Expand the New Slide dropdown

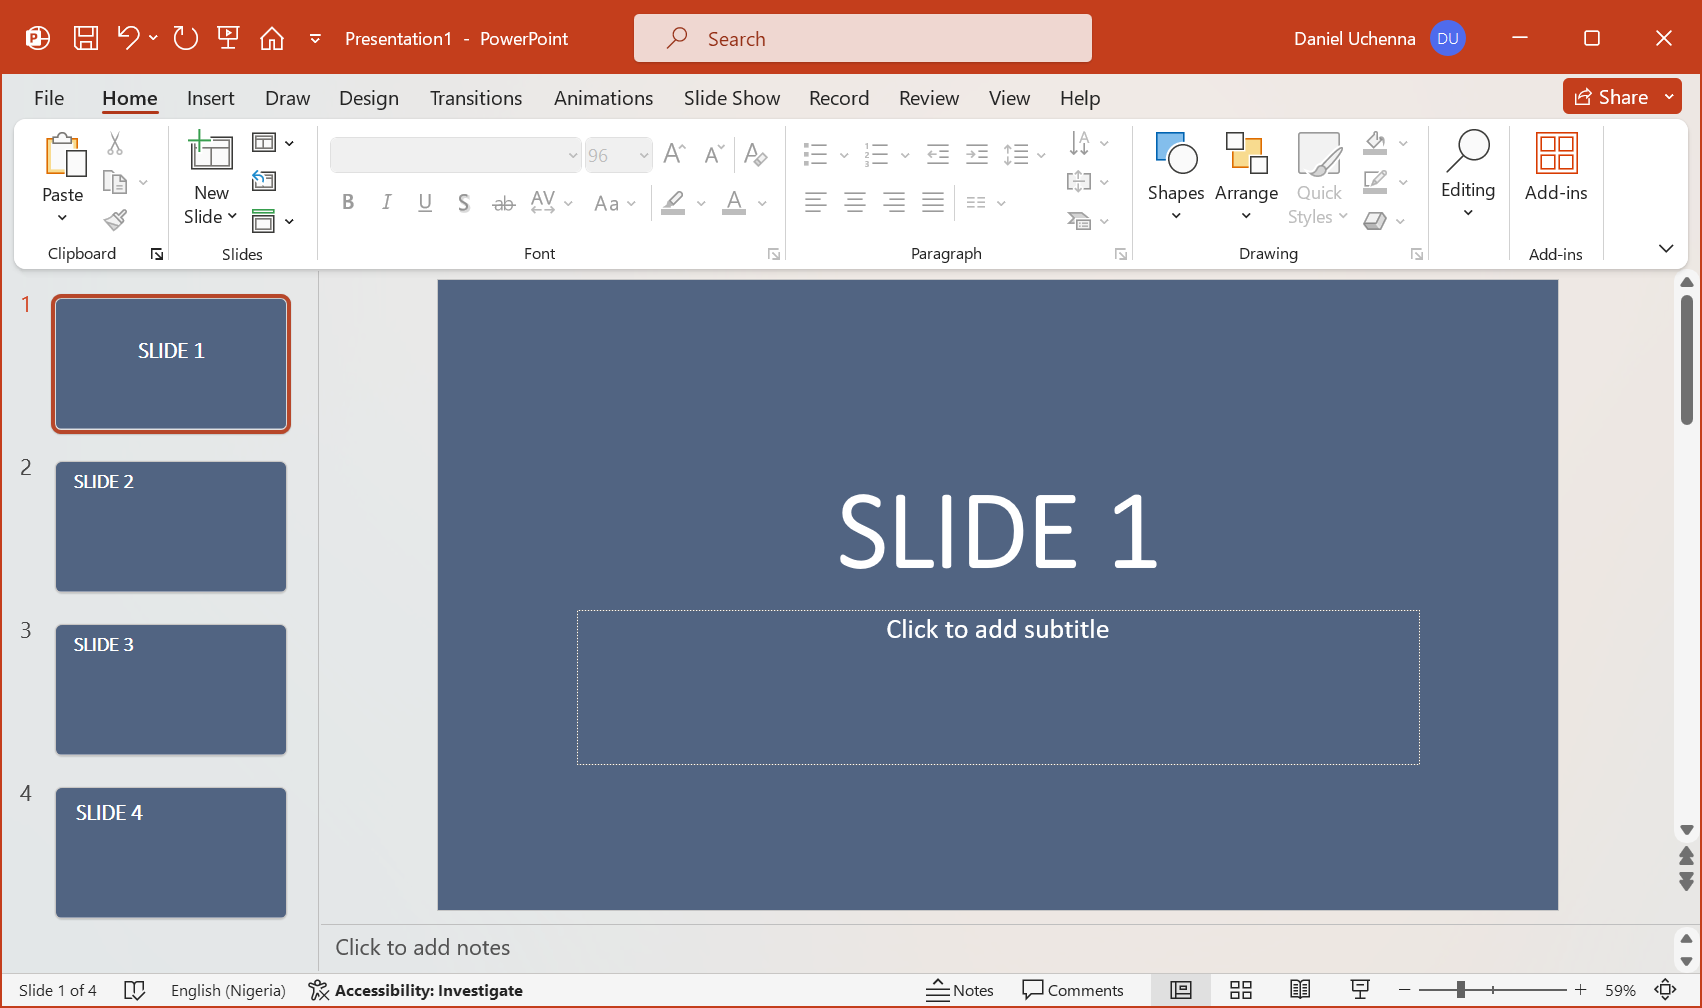pos(232,216)
